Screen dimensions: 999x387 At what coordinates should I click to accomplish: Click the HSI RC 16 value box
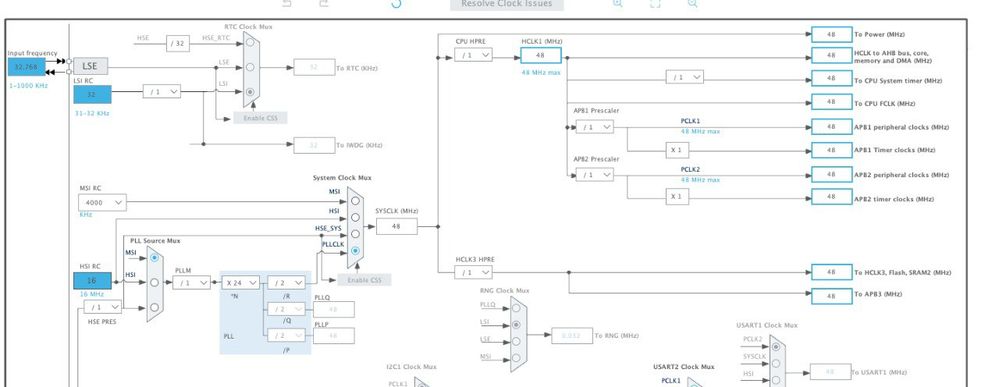(92, 281)
